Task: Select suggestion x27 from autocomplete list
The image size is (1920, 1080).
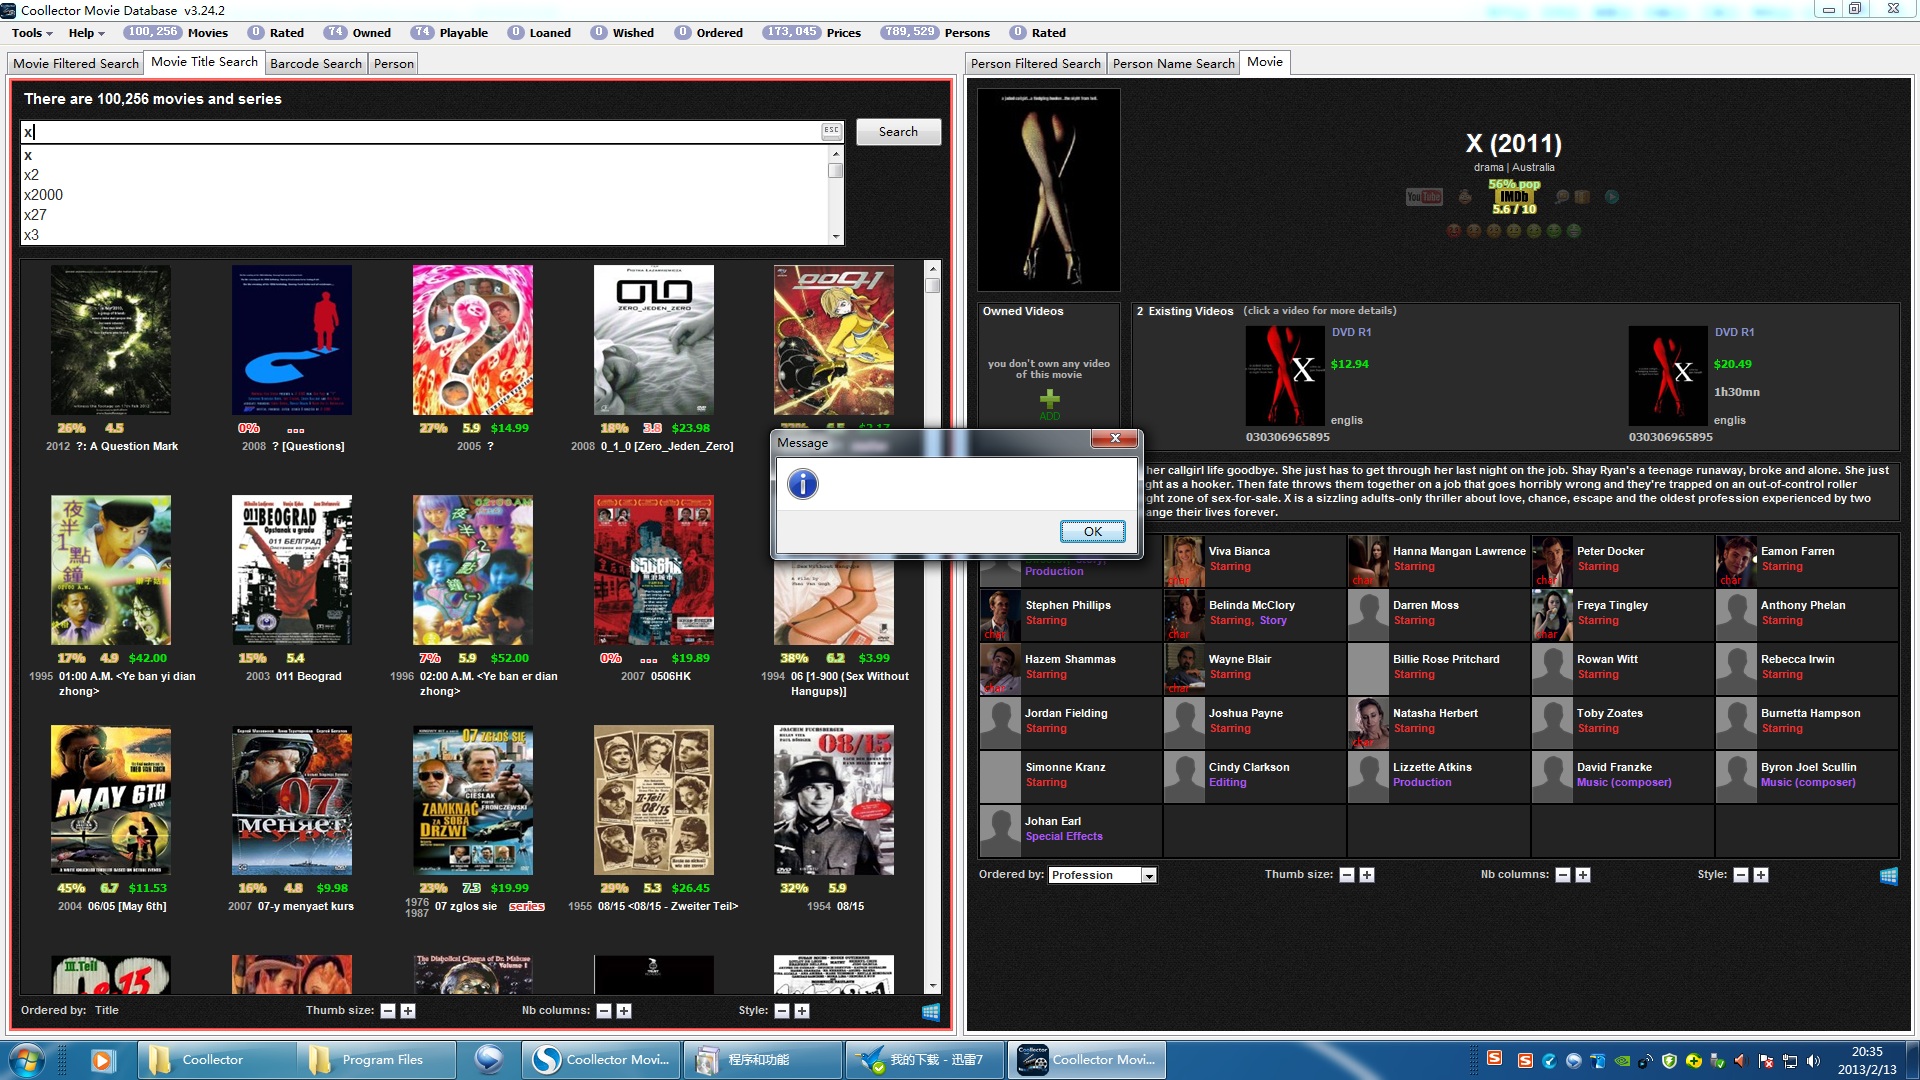Action: [x=425, y=215]
